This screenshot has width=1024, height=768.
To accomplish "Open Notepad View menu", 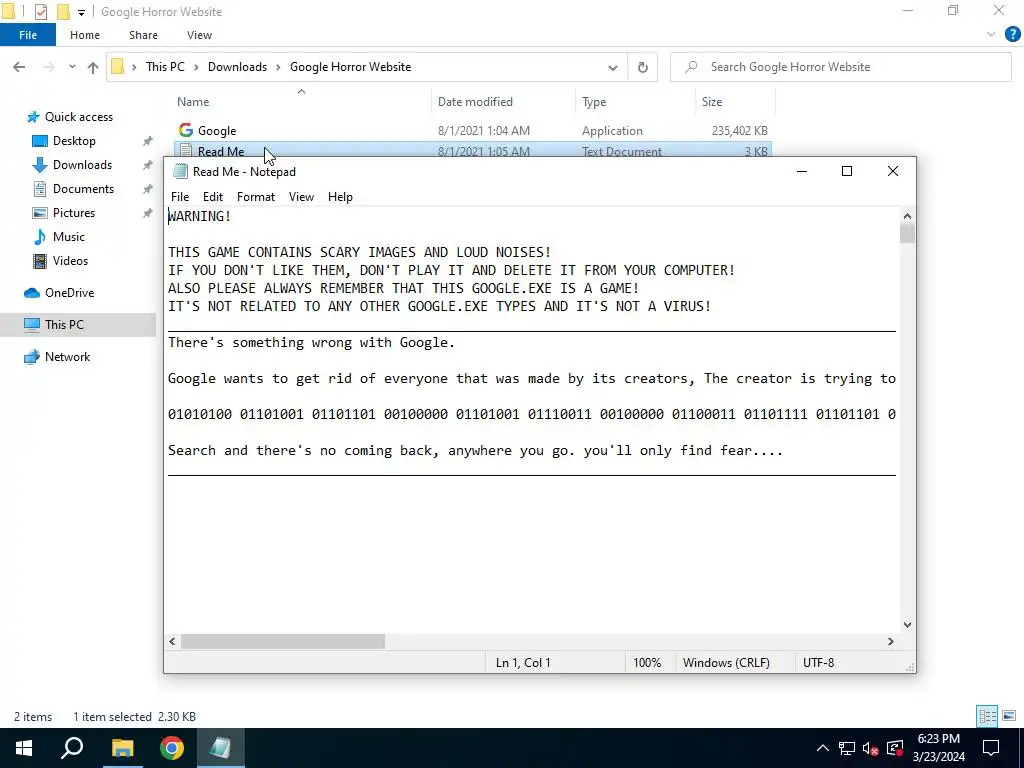I will point(301,197).
